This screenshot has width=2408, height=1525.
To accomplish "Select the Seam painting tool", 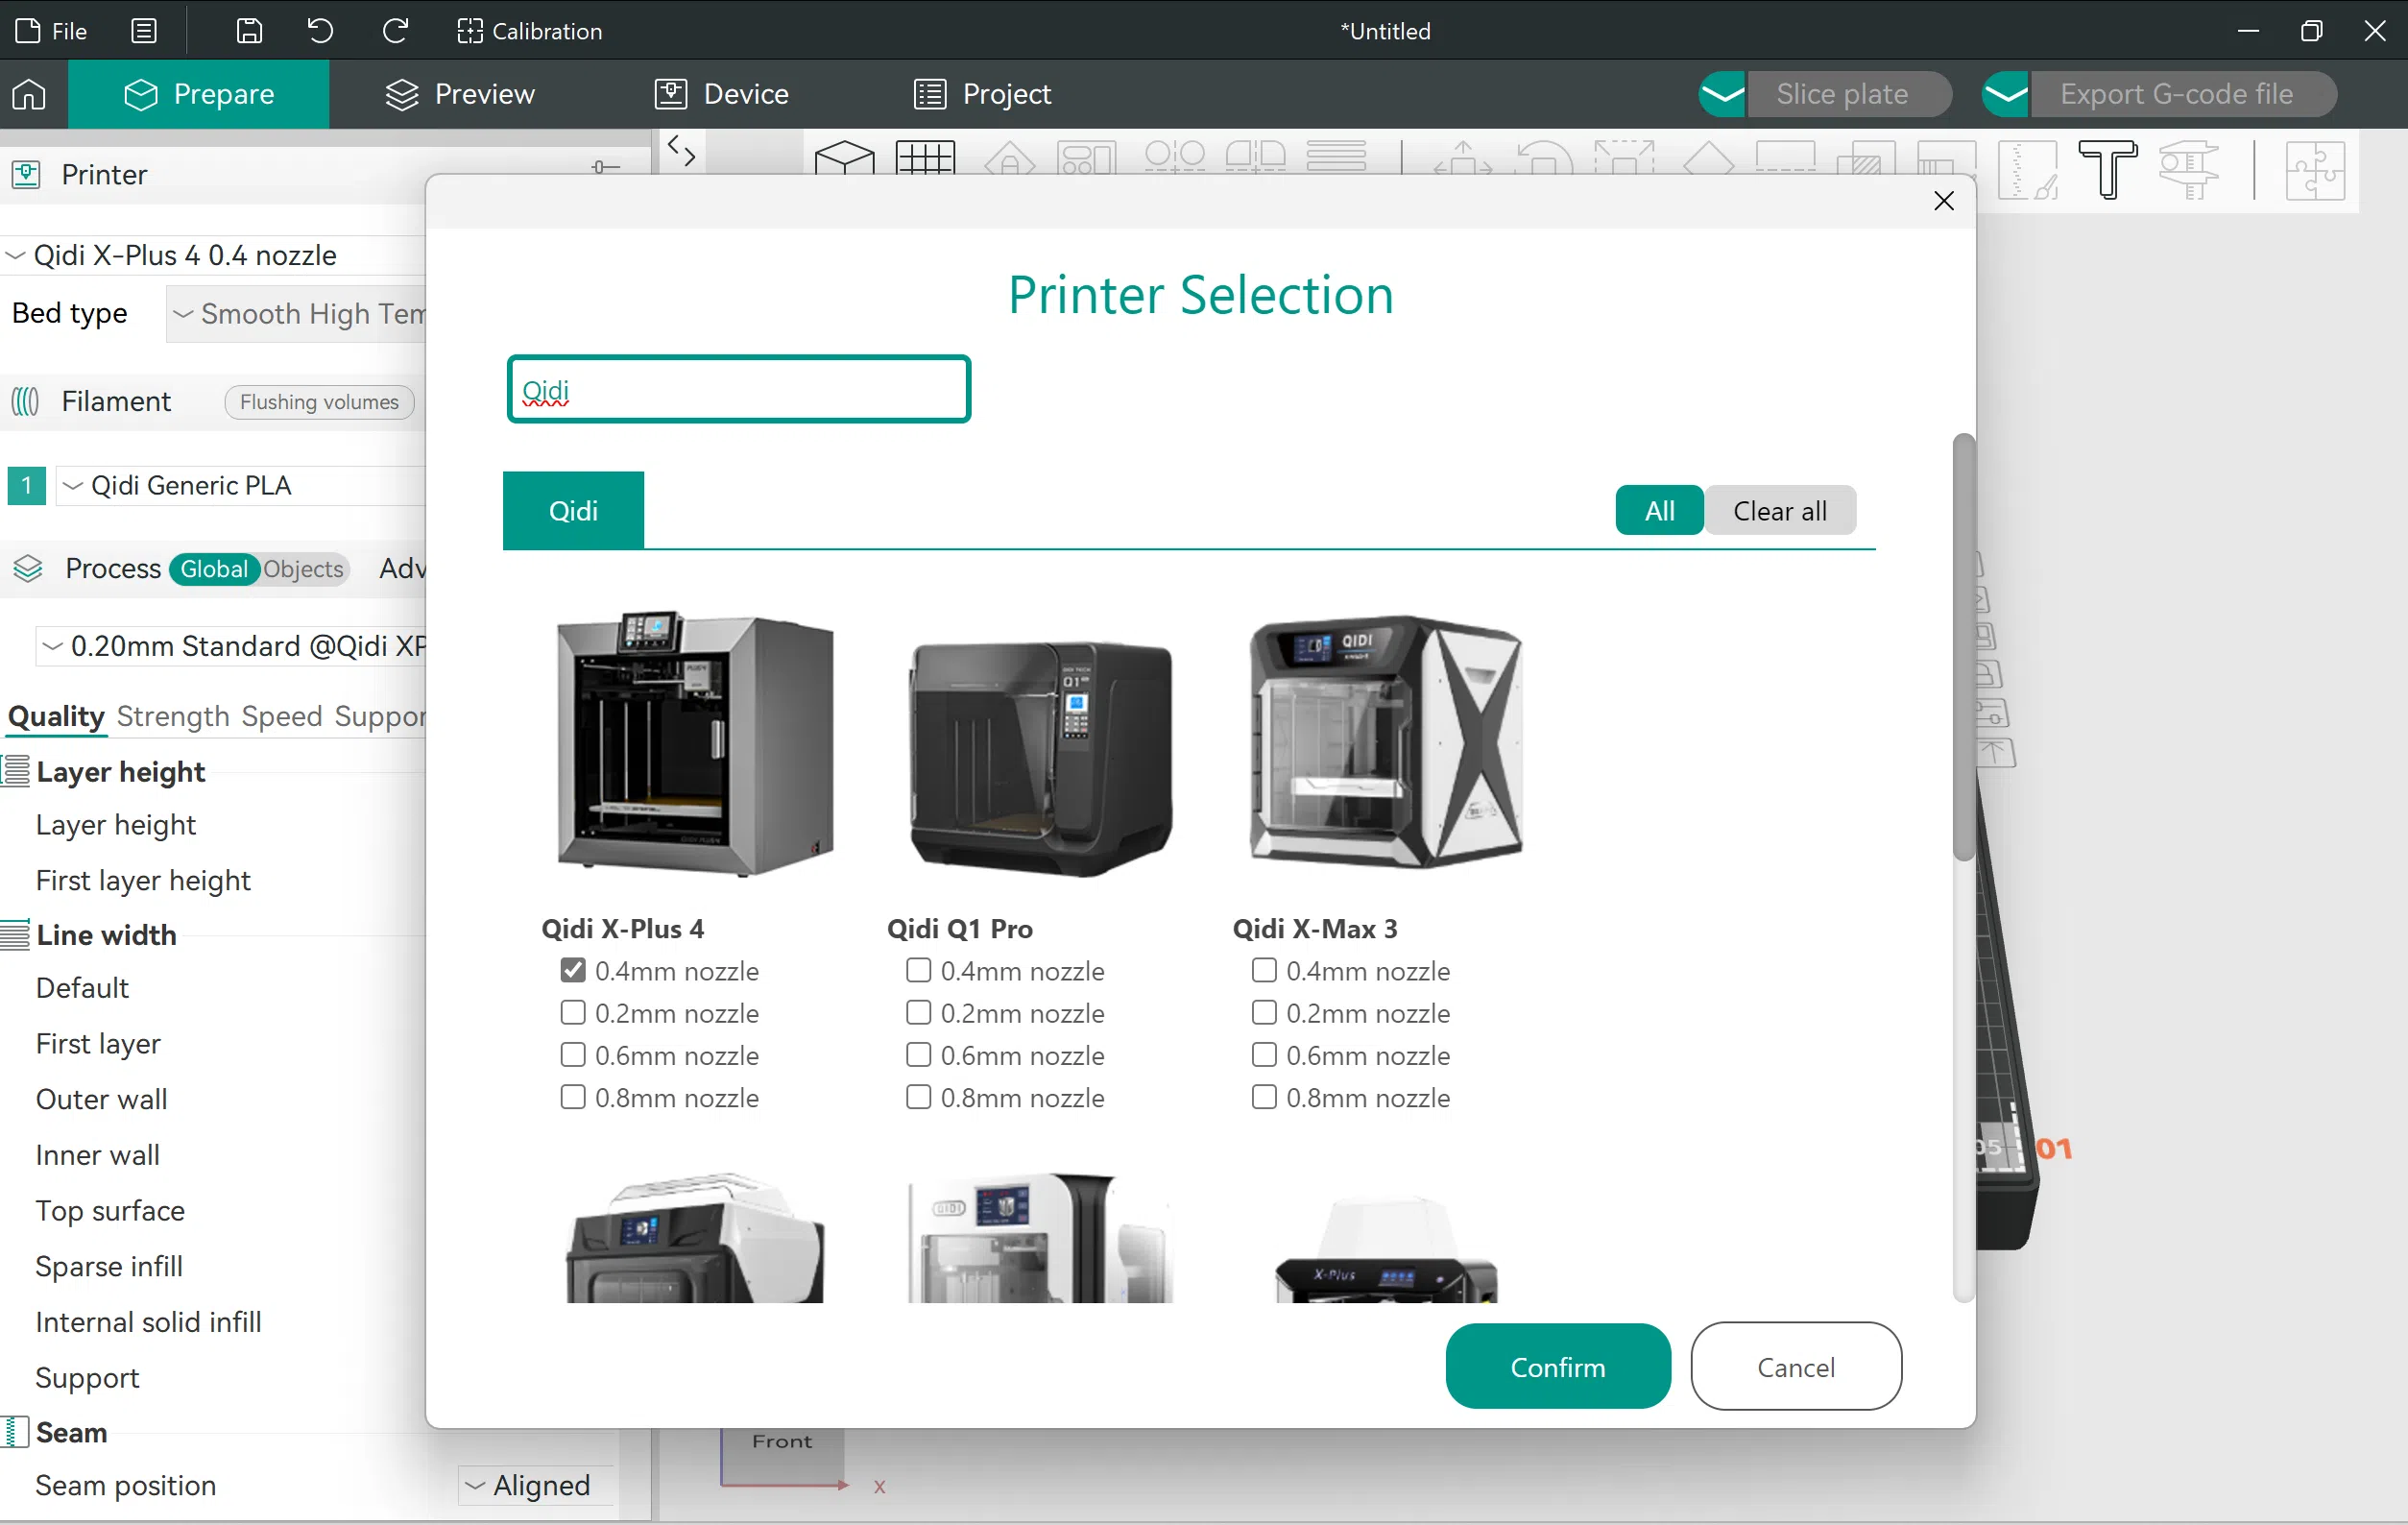I will 2028,170.
